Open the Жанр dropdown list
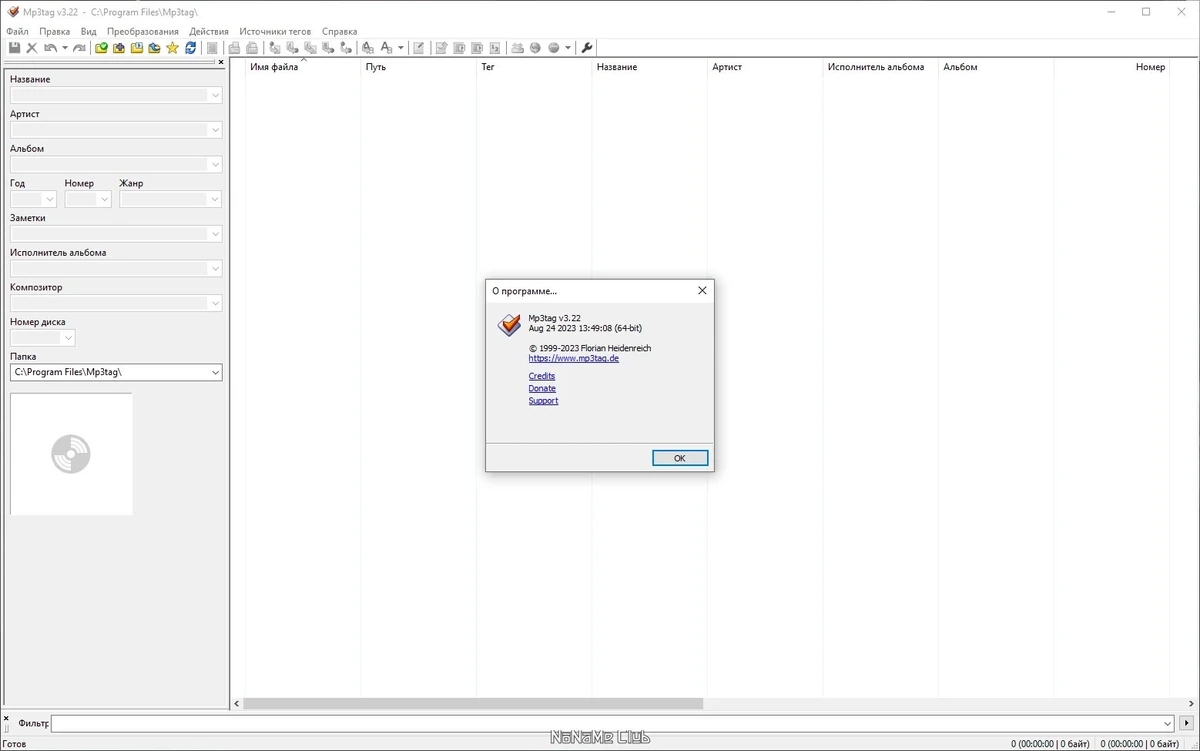1200x751 pixels. pyautogui.click(x=215, y=199)
